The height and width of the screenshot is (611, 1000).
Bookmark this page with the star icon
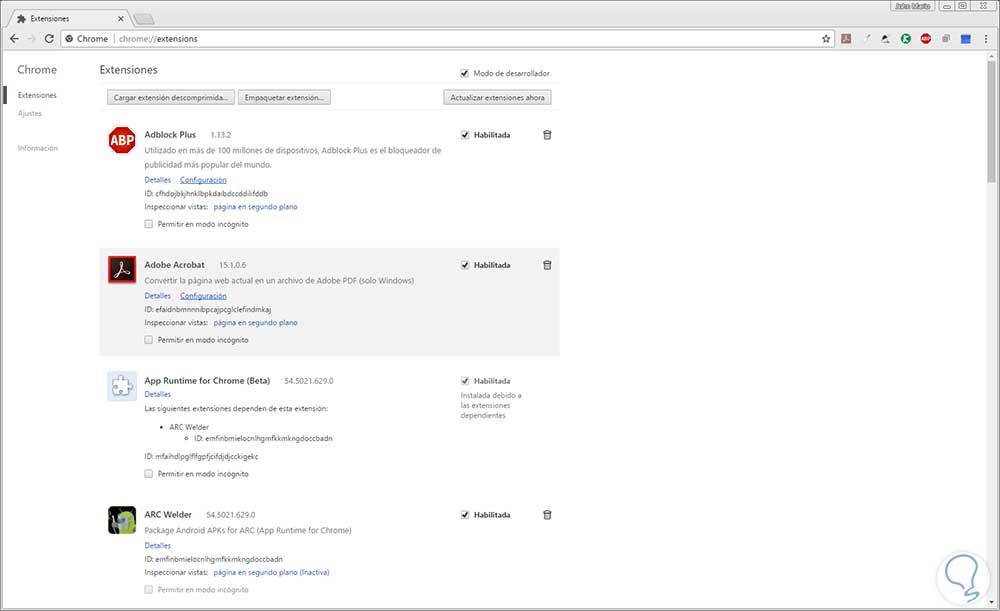(826, 39)
